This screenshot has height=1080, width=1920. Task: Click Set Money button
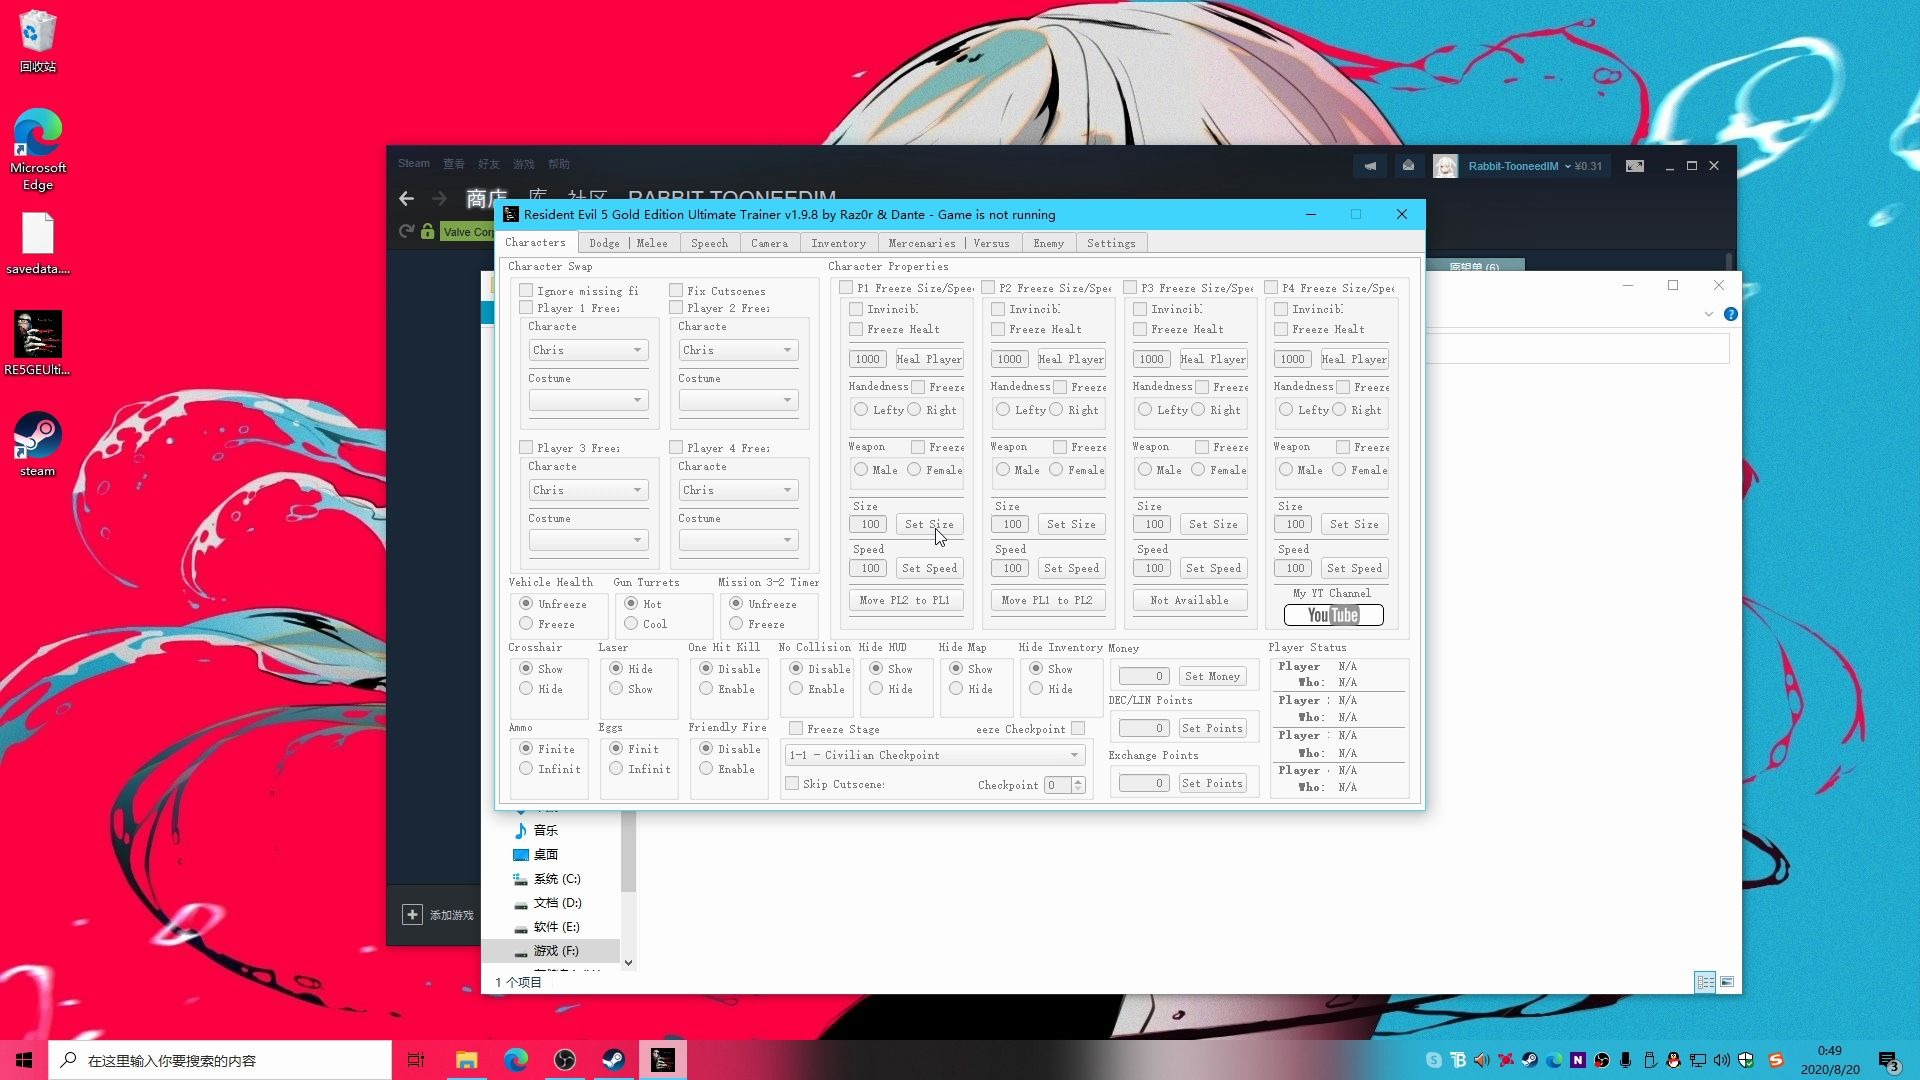click(x=1212, y=676)
